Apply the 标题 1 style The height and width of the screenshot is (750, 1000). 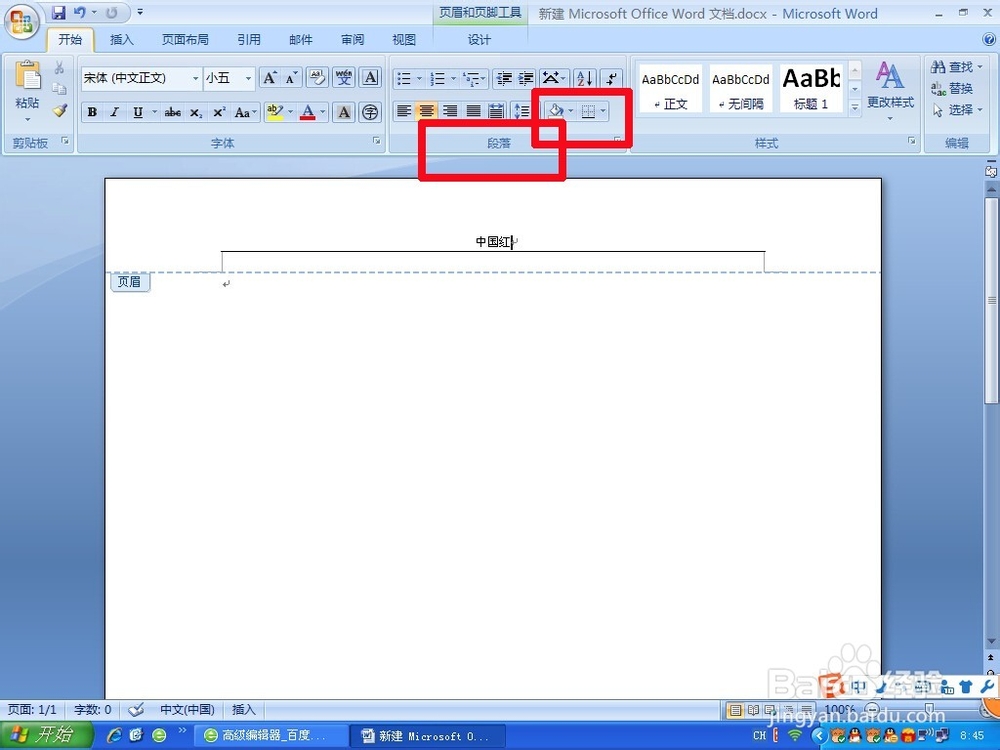(x=811, y=89)
